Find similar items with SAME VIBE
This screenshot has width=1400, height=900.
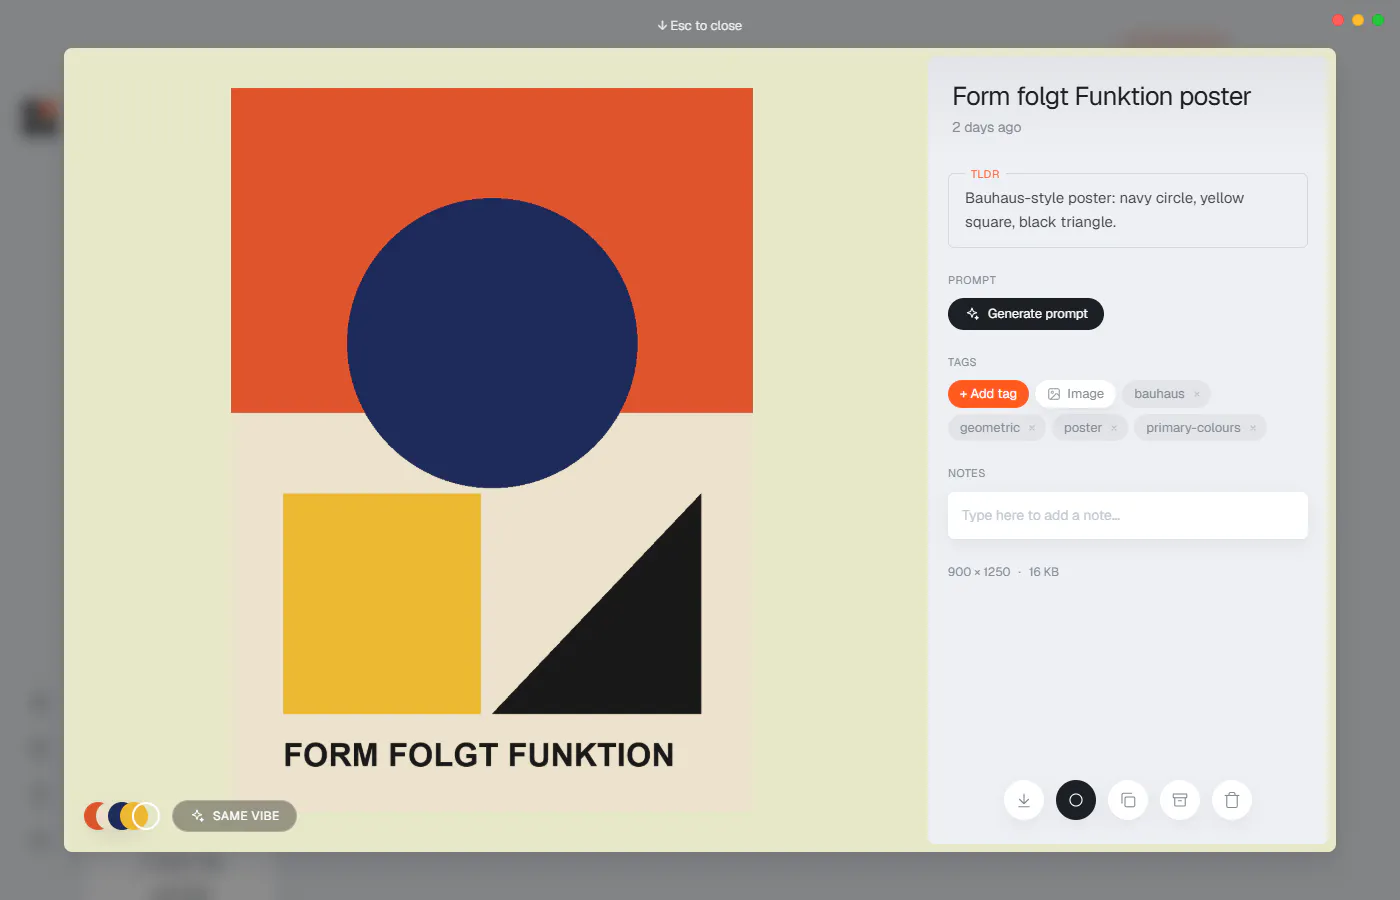pyautogui.click(x=234, y=816)
